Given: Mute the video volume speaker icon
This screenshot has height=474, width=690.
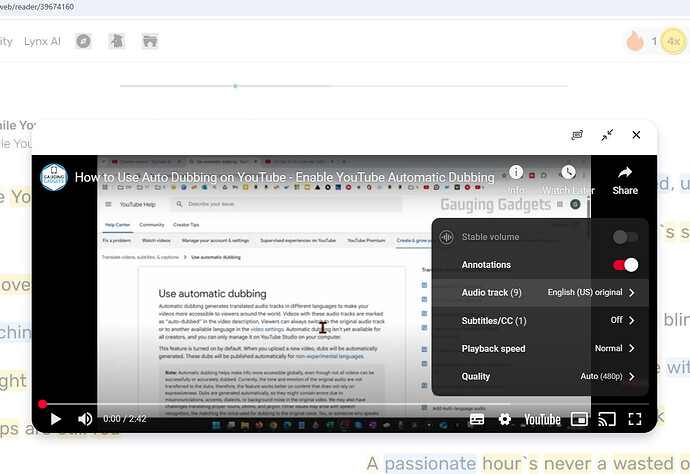Looking at the screenshot, I should (85, 419).
